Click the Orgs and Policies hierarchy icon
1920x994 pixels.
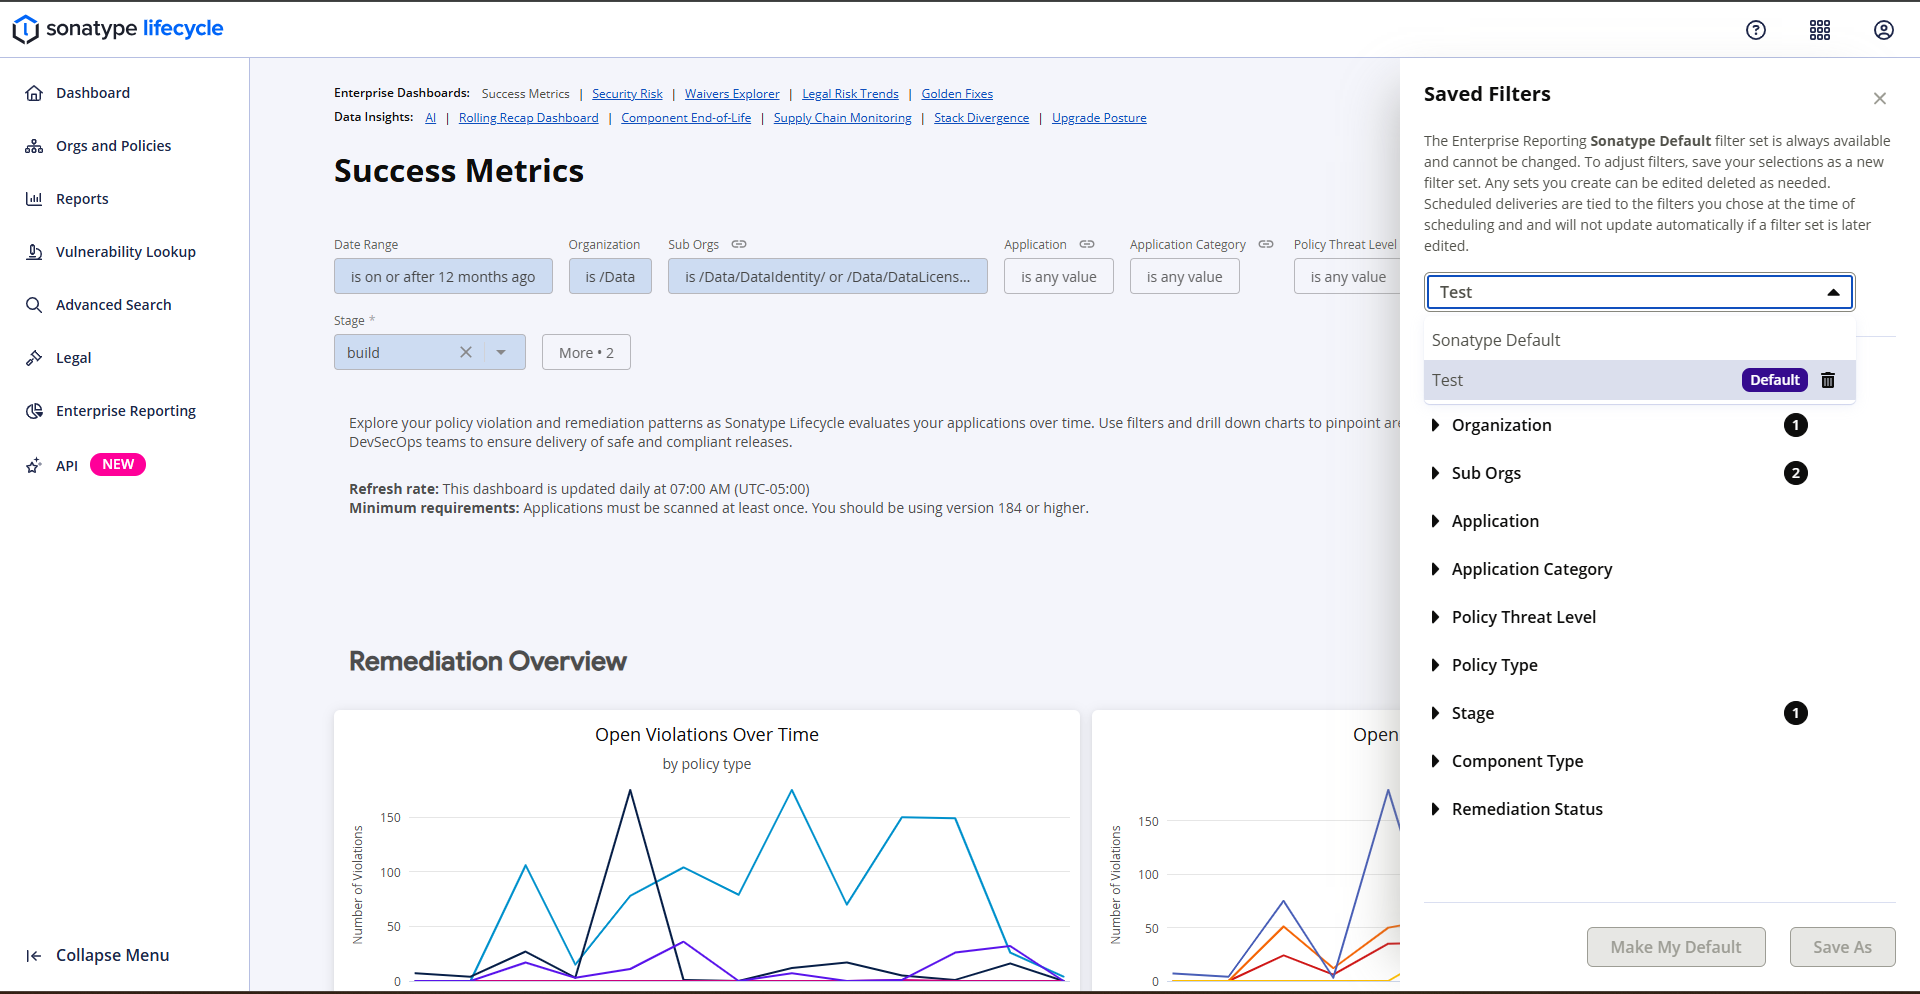34,146
